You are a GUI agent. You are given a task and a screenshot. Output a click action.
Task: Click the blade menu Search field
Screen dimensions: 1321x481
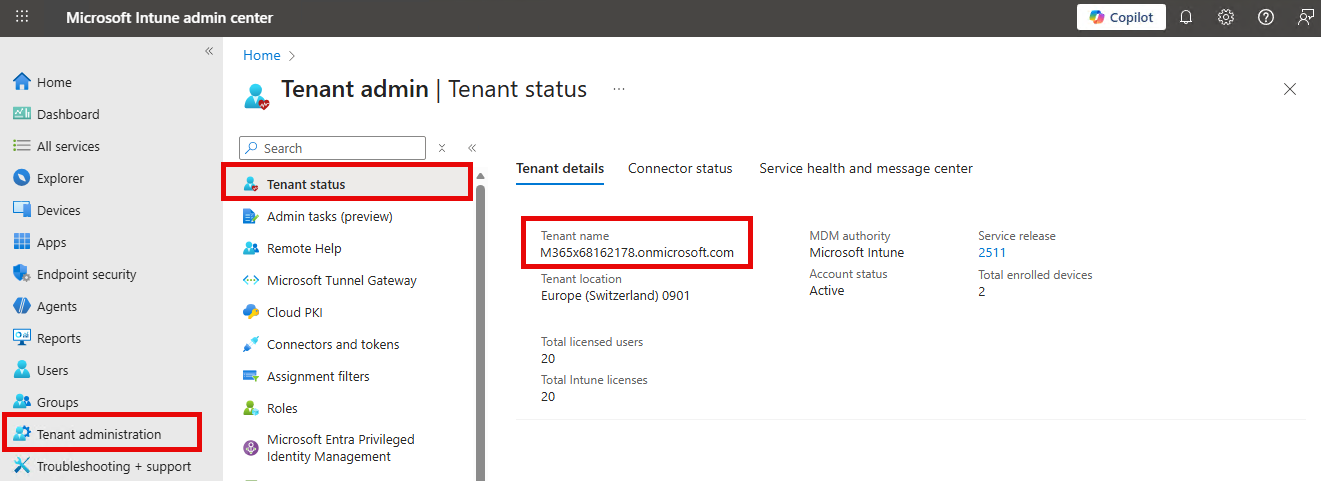[333, 148]
